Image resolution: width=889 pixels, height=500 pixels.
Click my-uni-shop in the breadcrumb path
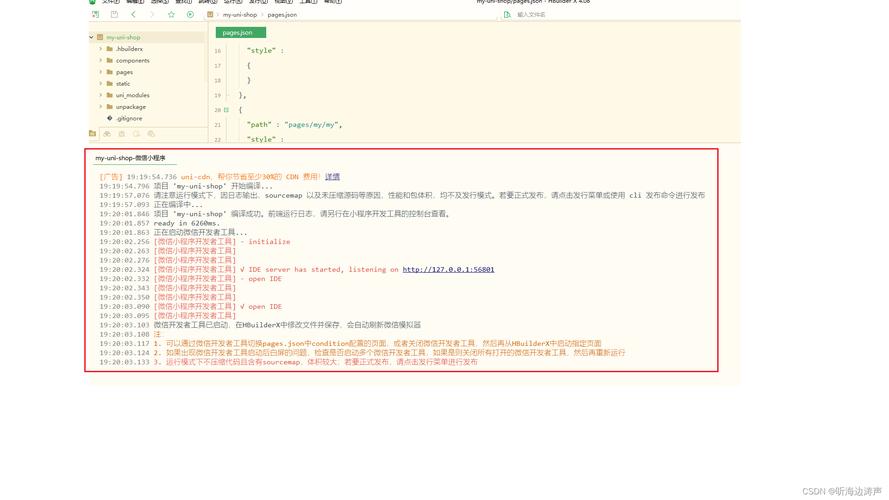click(239, 15)
